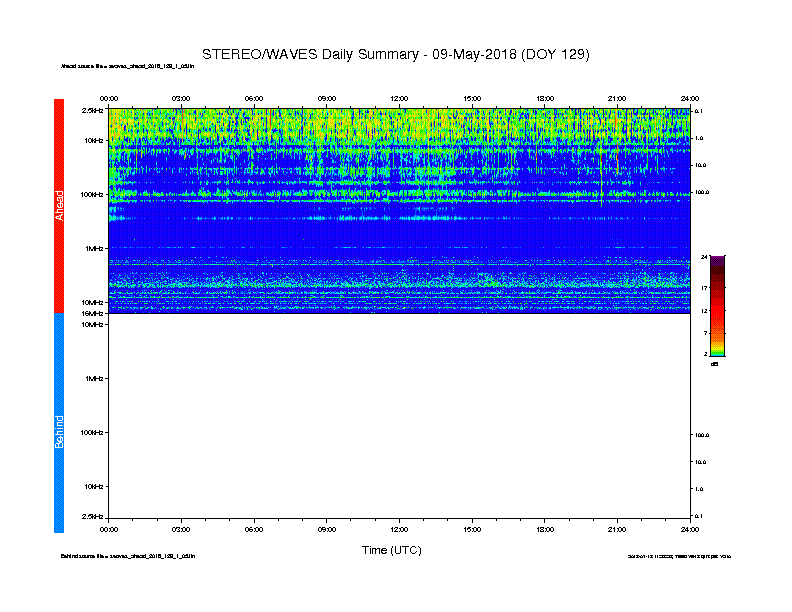Click the 1MHz label of Ahead plot
Image resolution: width=792 pixels, height=612 pixels.
pos(94,248)
